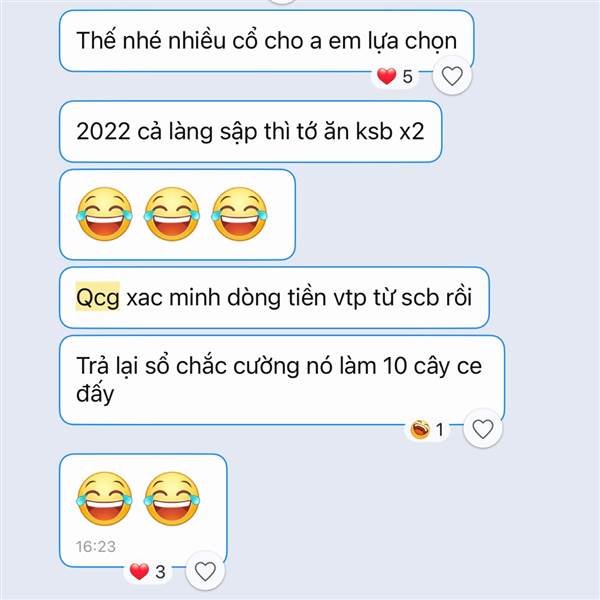The image size is (600, 600).
Task: Tap heart button on the two-emoji message
Action: tap(205, 571)
